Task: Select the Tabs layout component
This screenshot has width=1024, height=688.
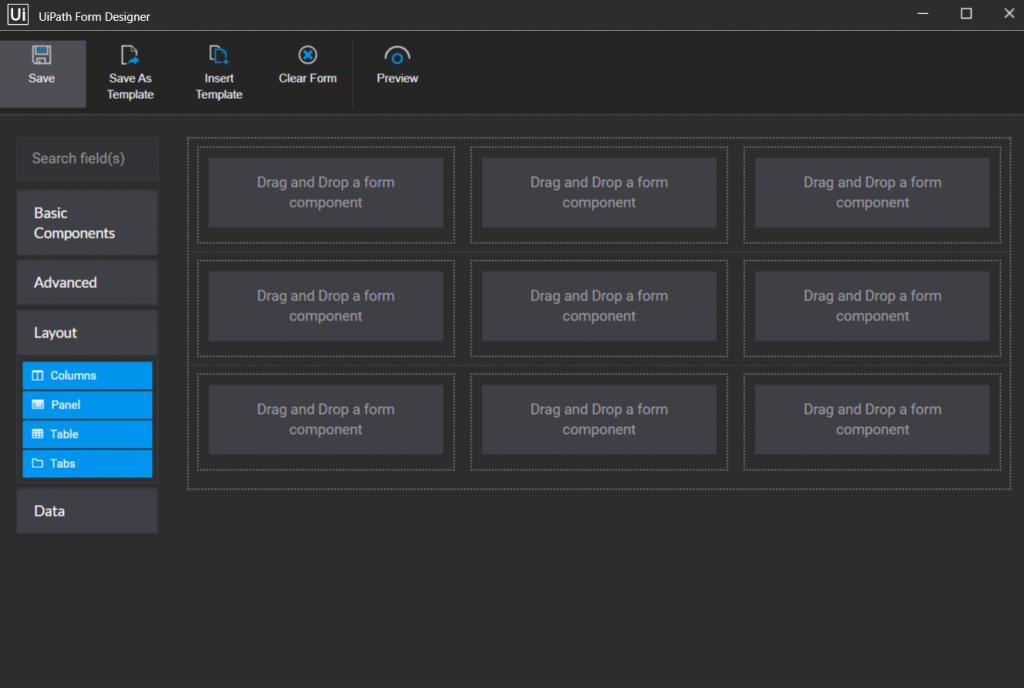Action: pos(87,463)
